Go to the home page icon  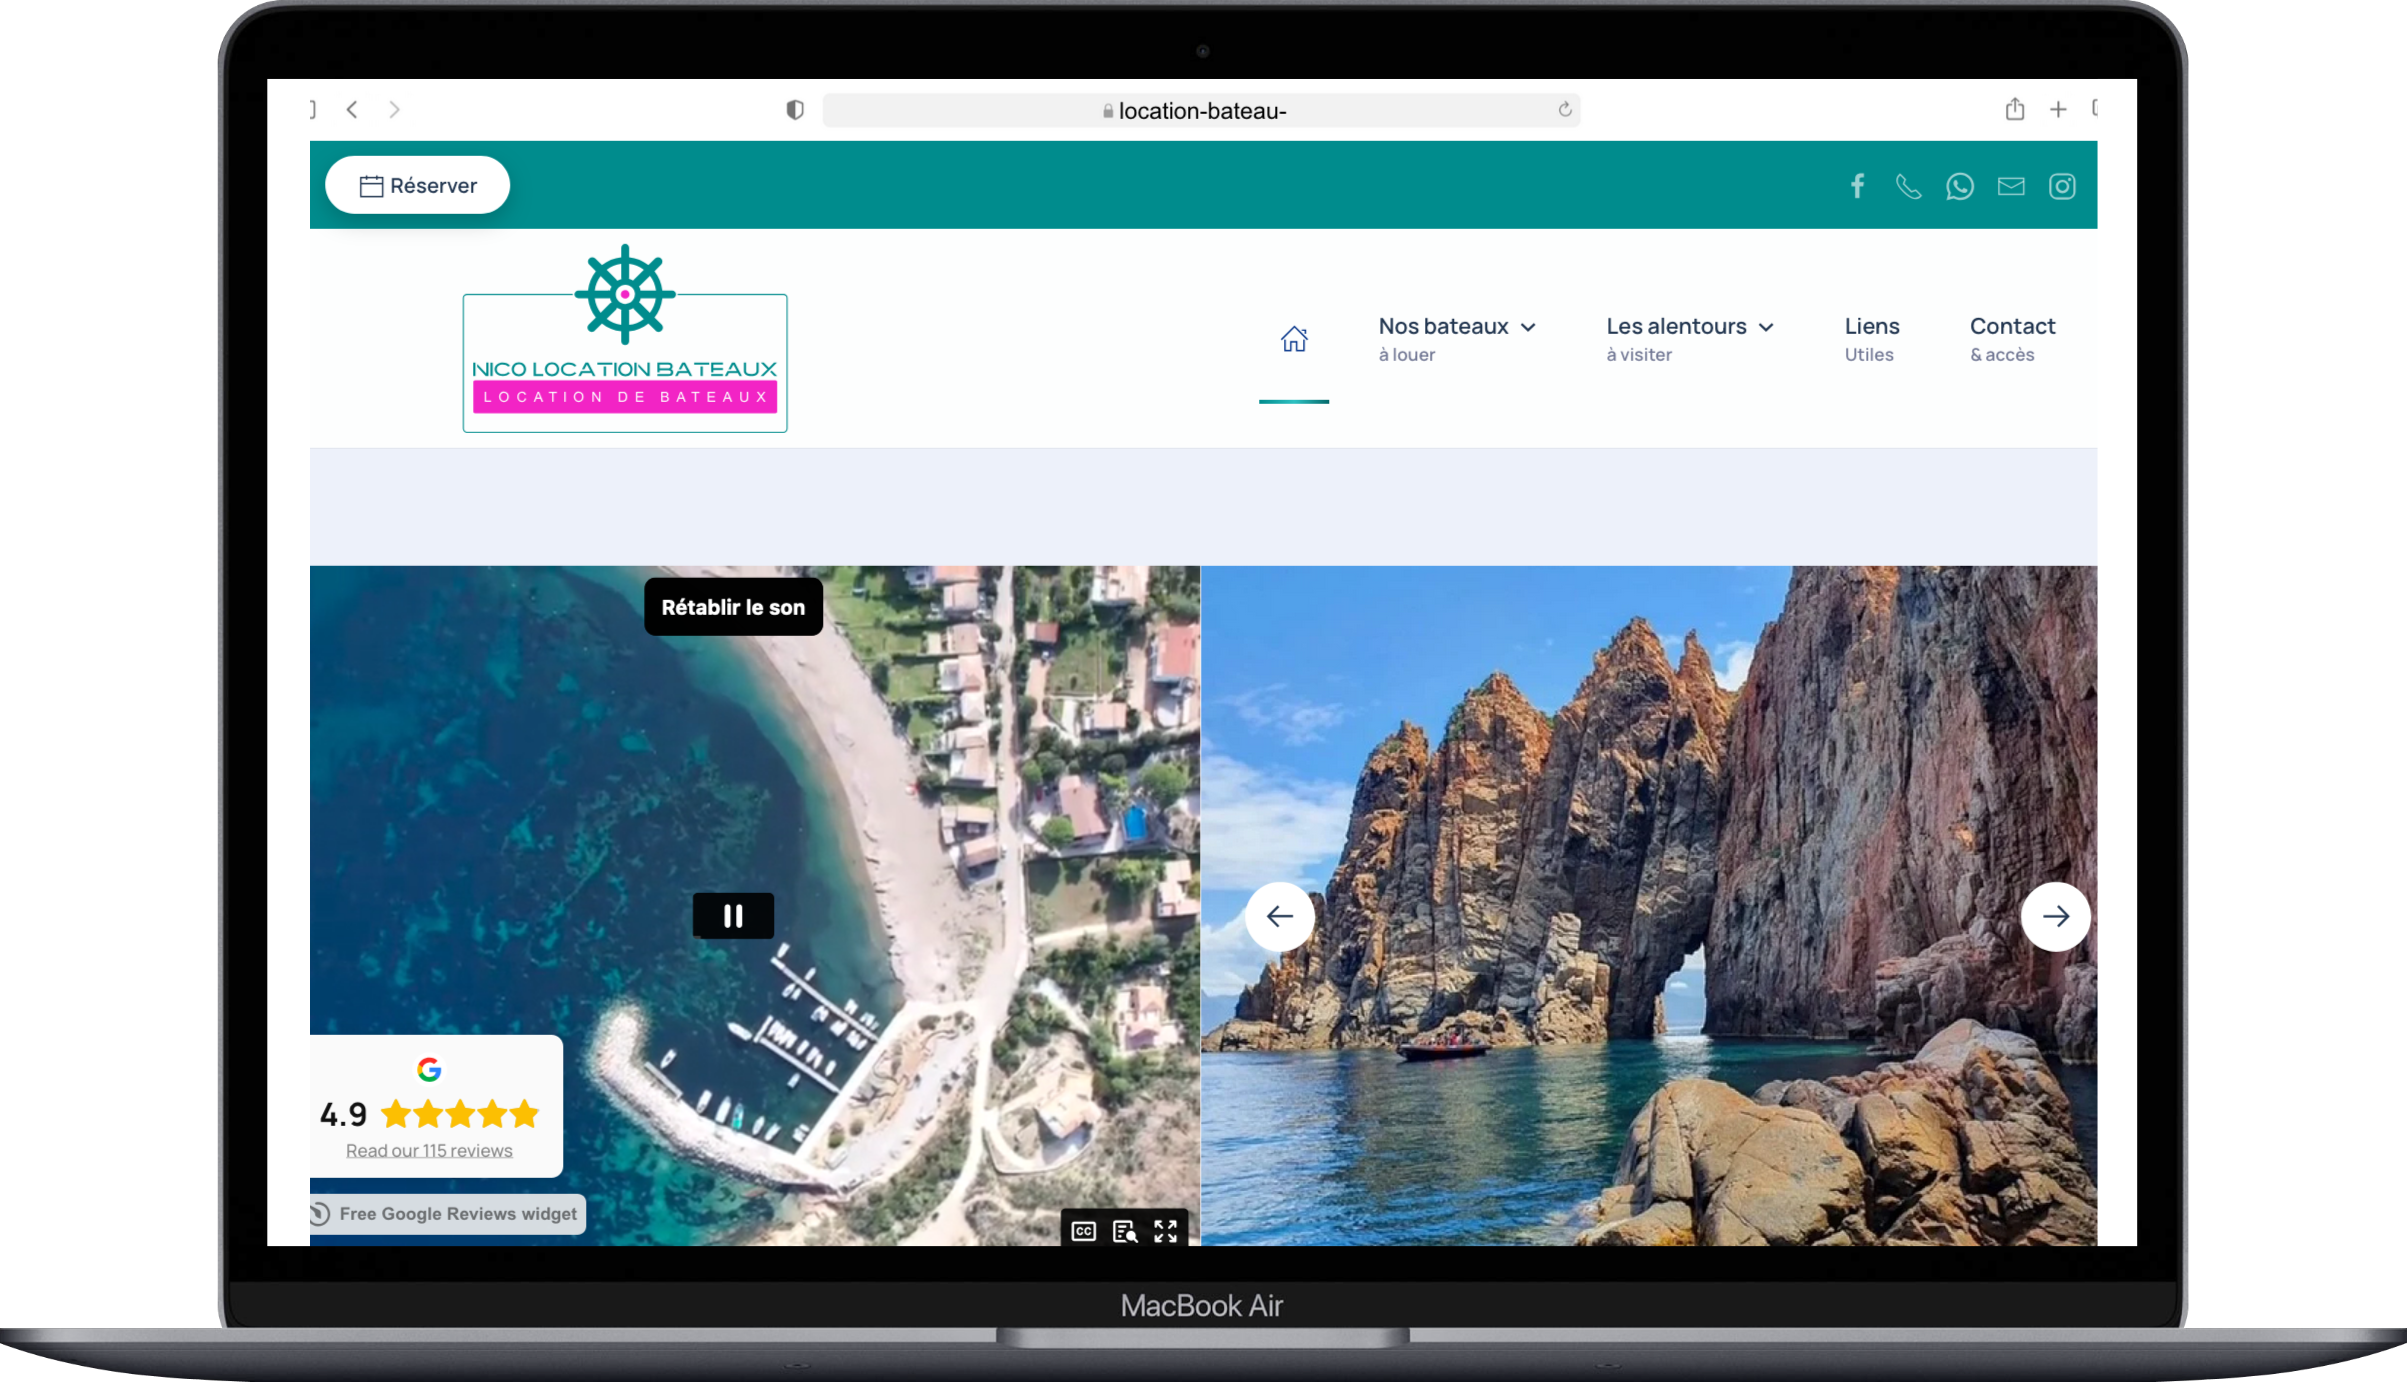[1294, 339]
